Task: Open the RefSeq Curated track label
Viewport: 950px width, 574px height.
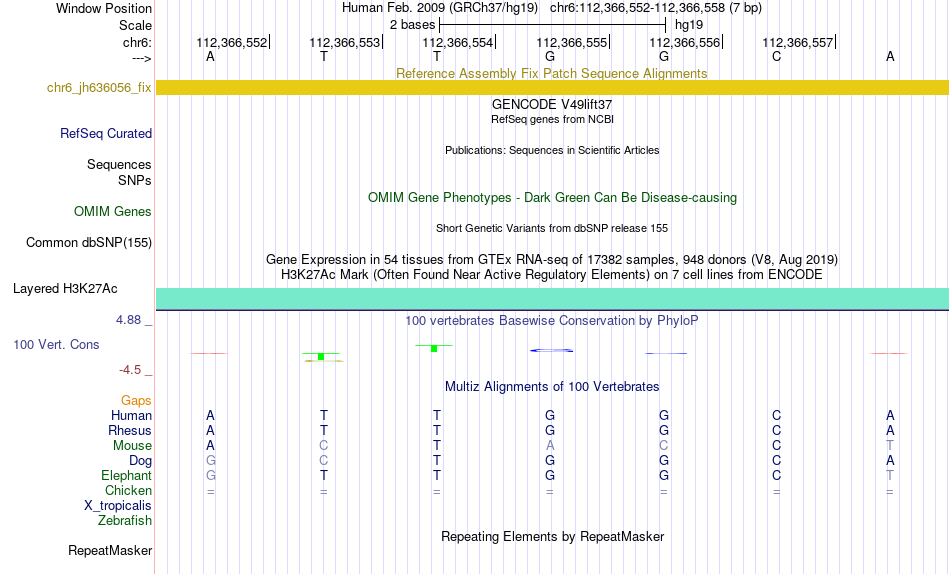Action: (x=105, y=133)
